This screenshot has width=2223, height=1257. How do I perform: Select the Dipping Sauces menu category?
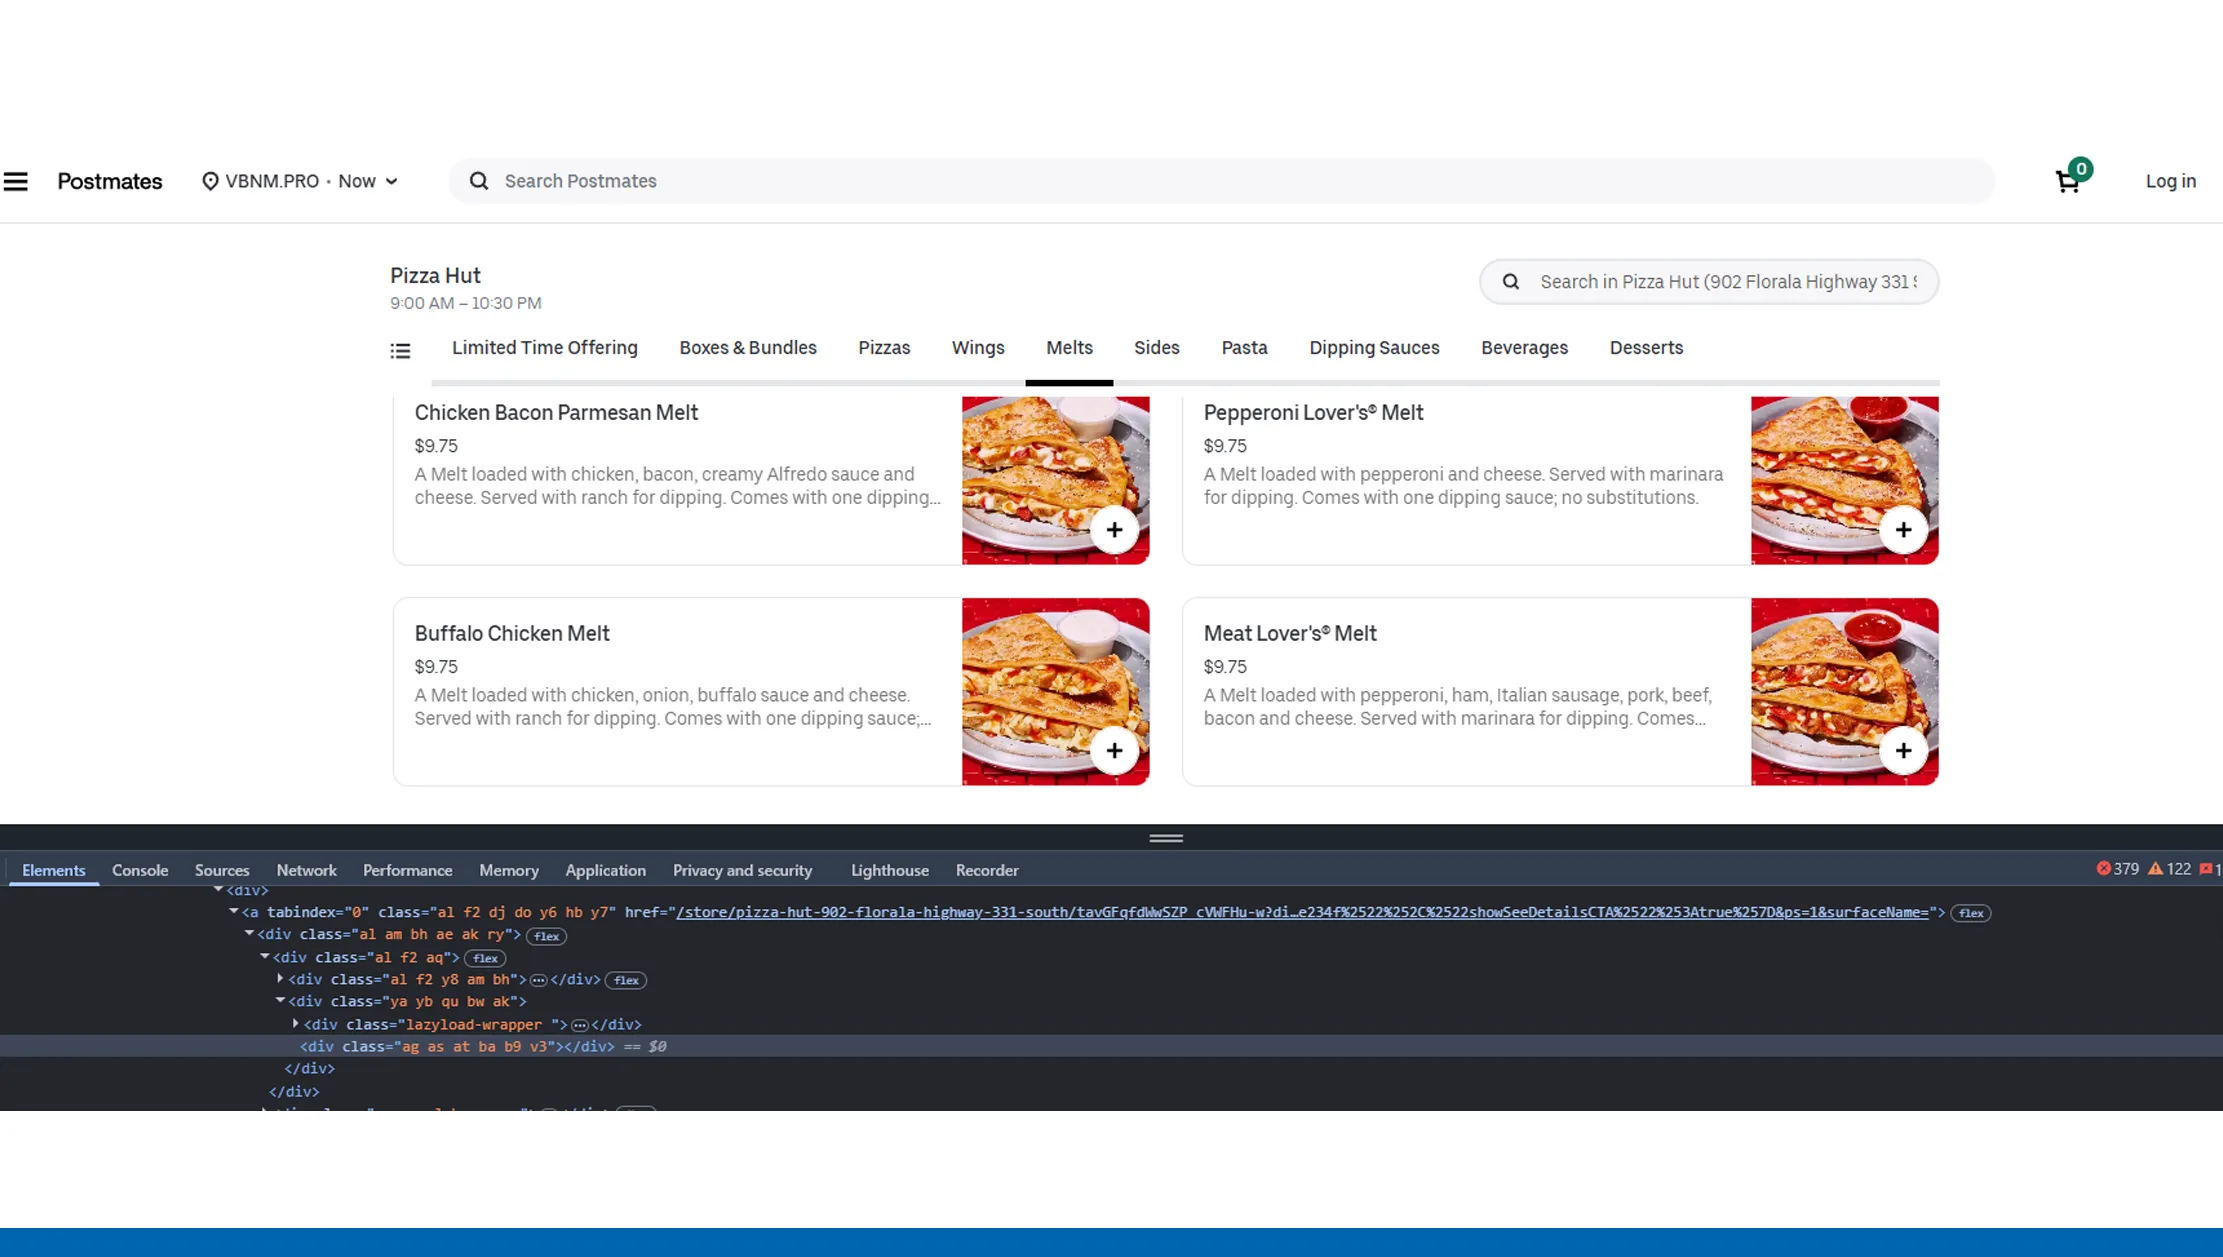click(x=1374, y=348)
